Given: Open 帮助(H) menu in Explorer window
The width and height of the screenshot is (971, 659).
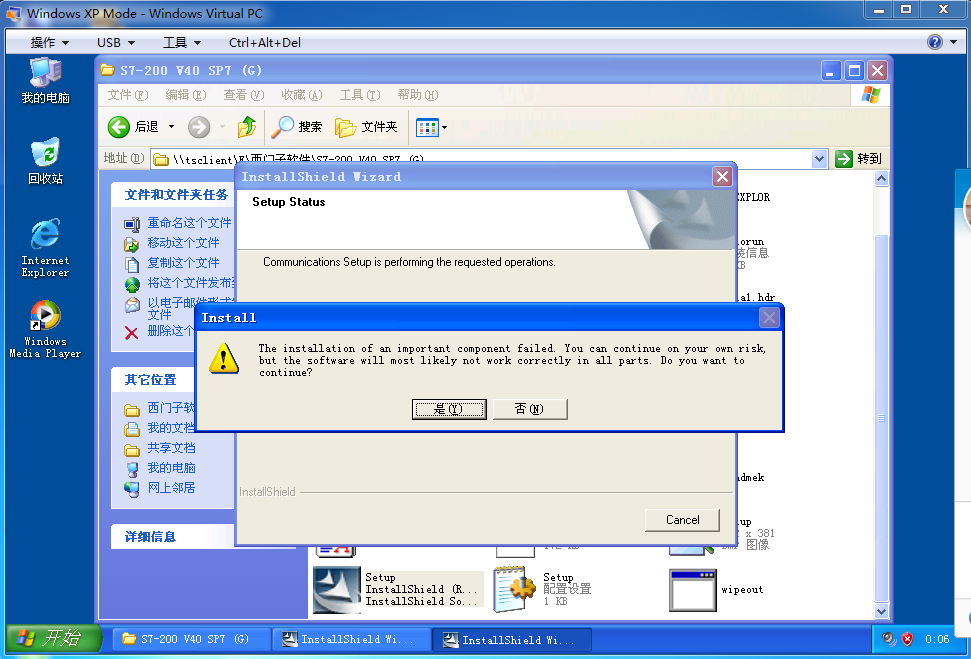Looking at the screenshot, I should (417, 95).
